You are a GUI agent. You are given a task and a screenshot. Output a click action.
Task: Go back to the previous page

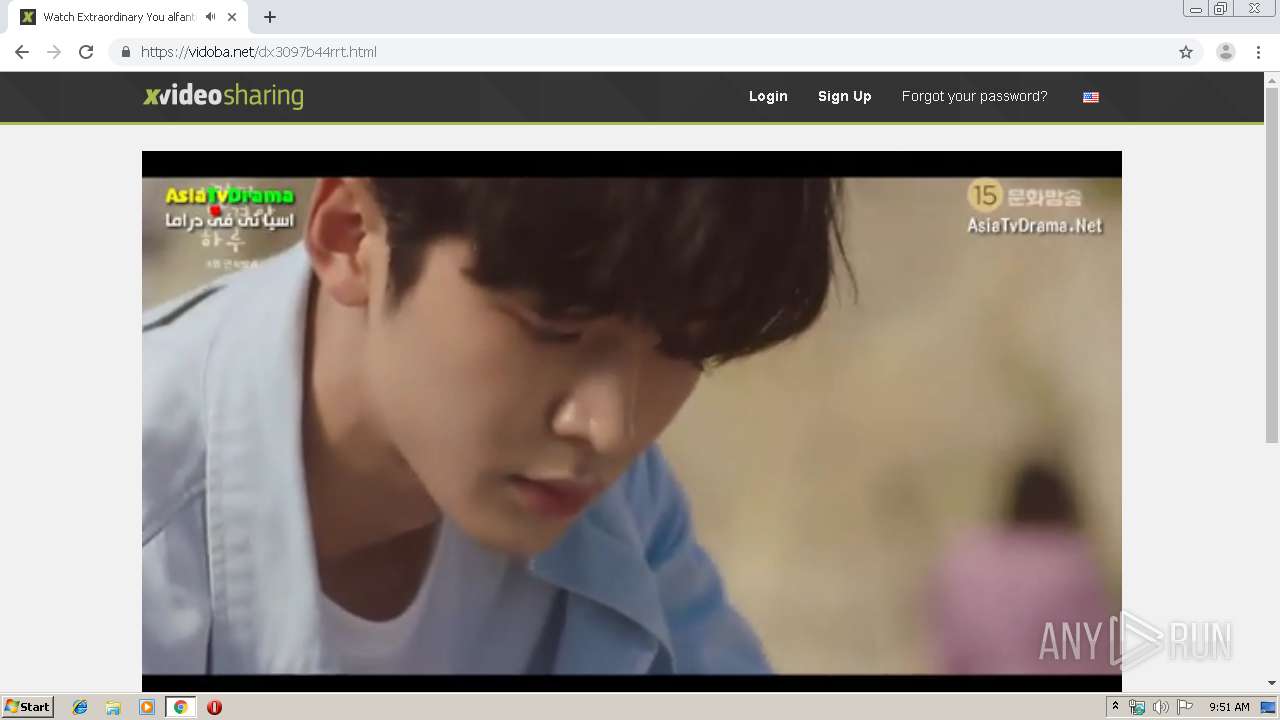[22, 52]
